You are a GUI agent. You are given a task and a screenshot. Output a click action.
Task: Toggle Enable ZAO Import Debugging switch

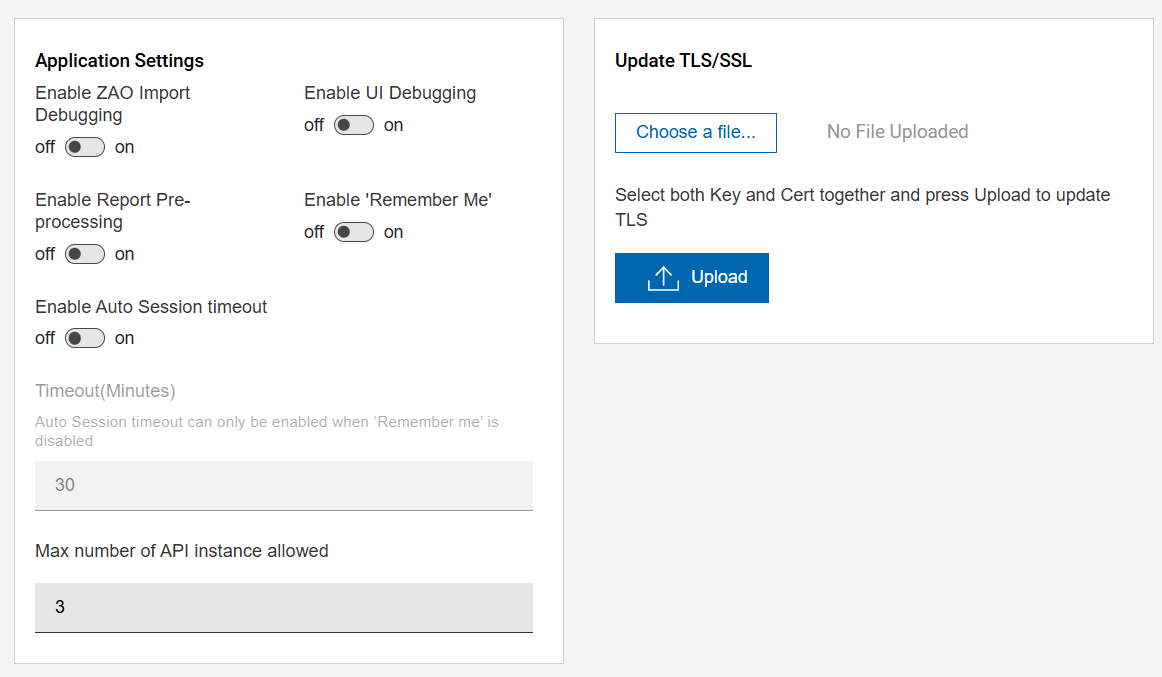coord(85,147)
